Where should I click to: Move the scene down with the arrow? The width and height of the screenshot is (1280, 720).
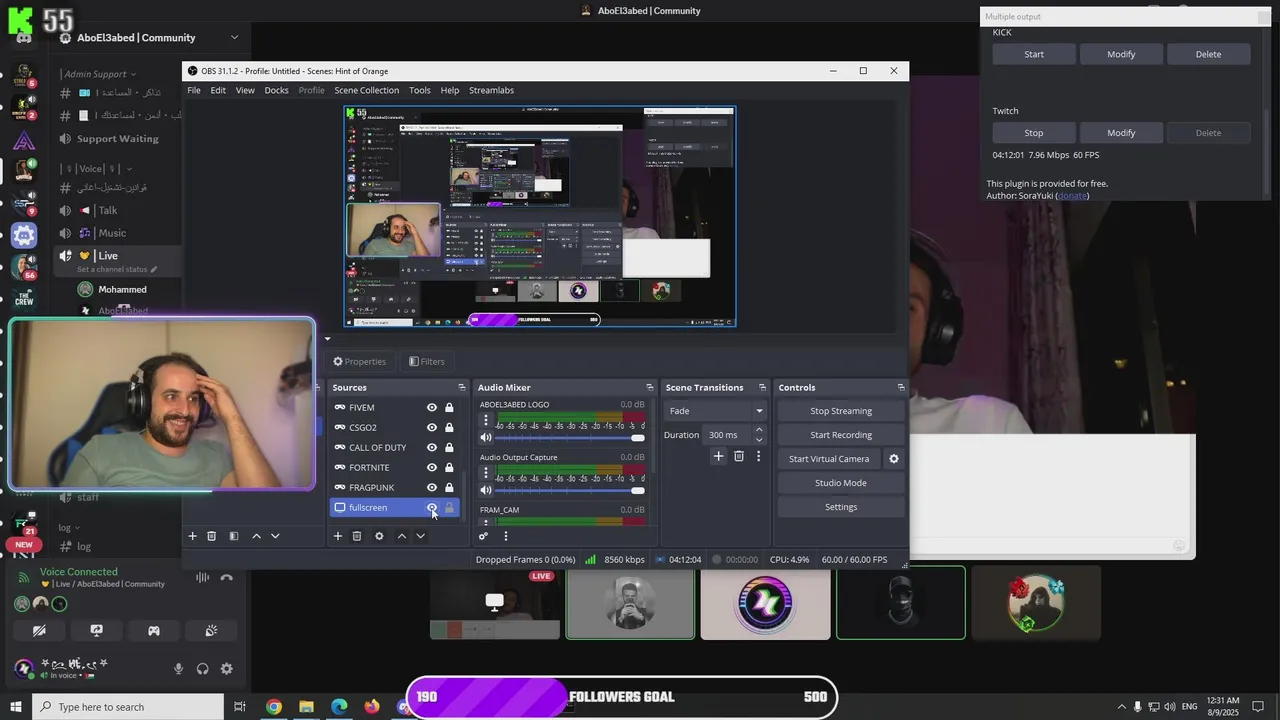click(x=275, y=536)
